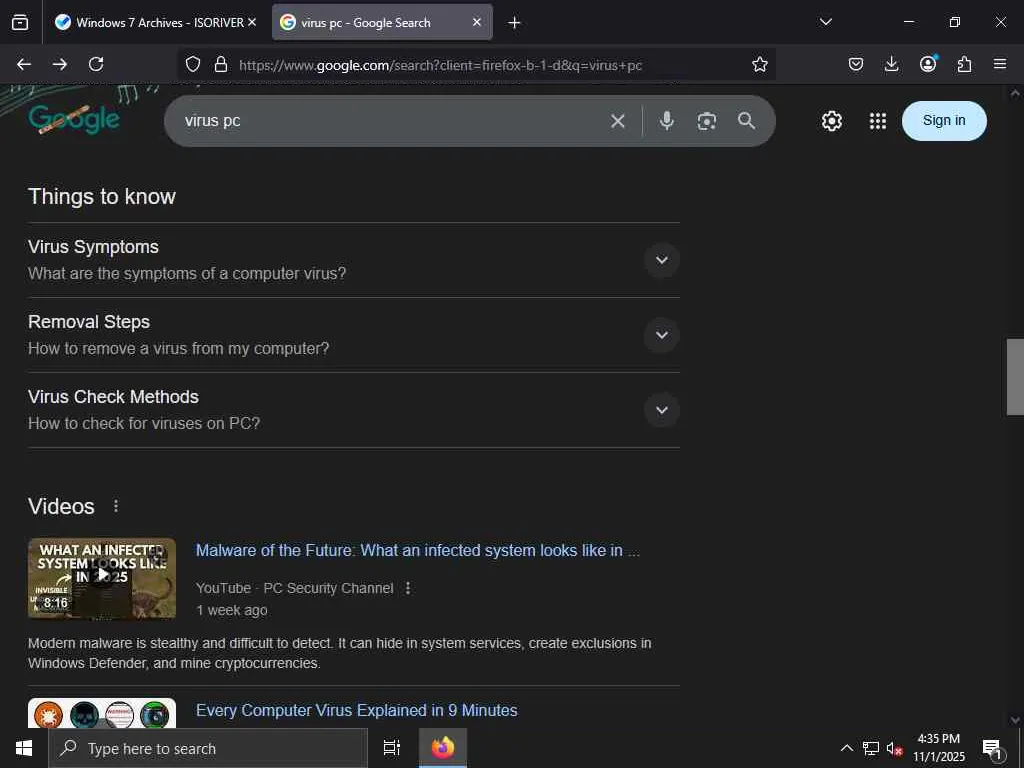Viewport: 1024px width, 768px height.
Task: Open Task View on the taskbar
Action: tap(392, 748)
